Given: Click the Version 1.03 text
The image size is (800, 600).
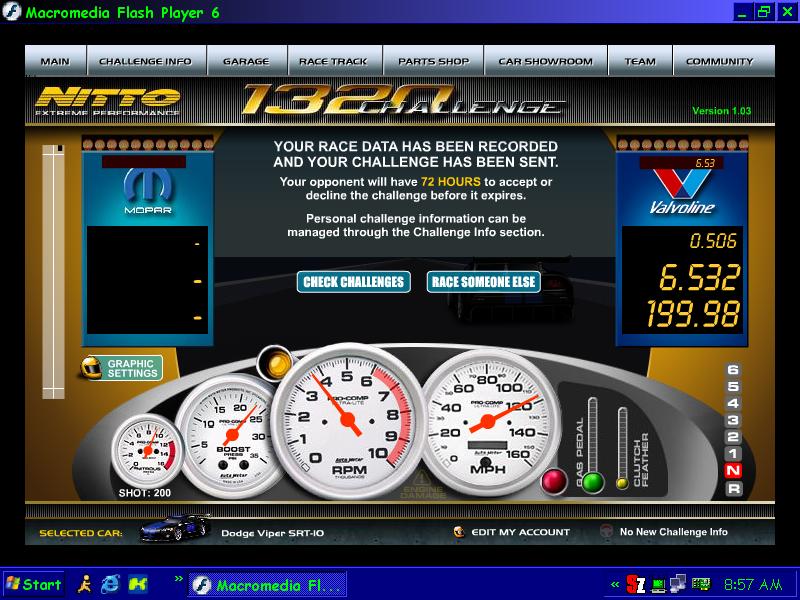Looking at the screenshot, I should 721,111.
